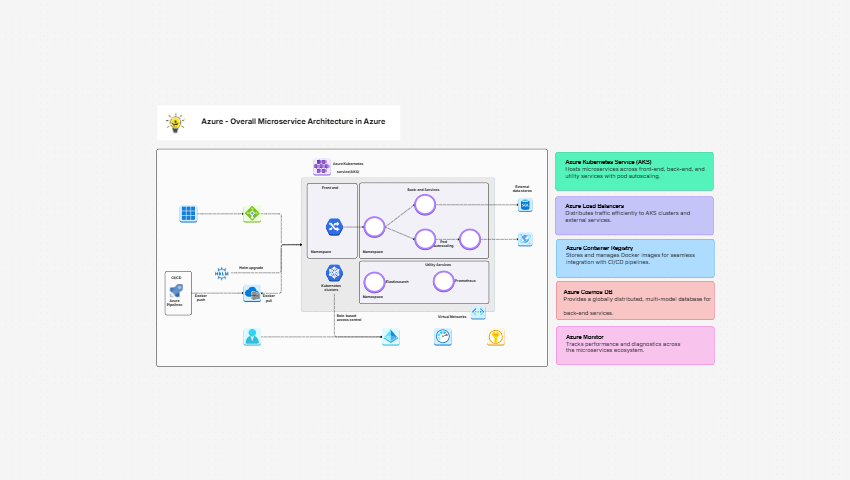
Task: Click the Prometheus circle node
Action: click(444, 281)
